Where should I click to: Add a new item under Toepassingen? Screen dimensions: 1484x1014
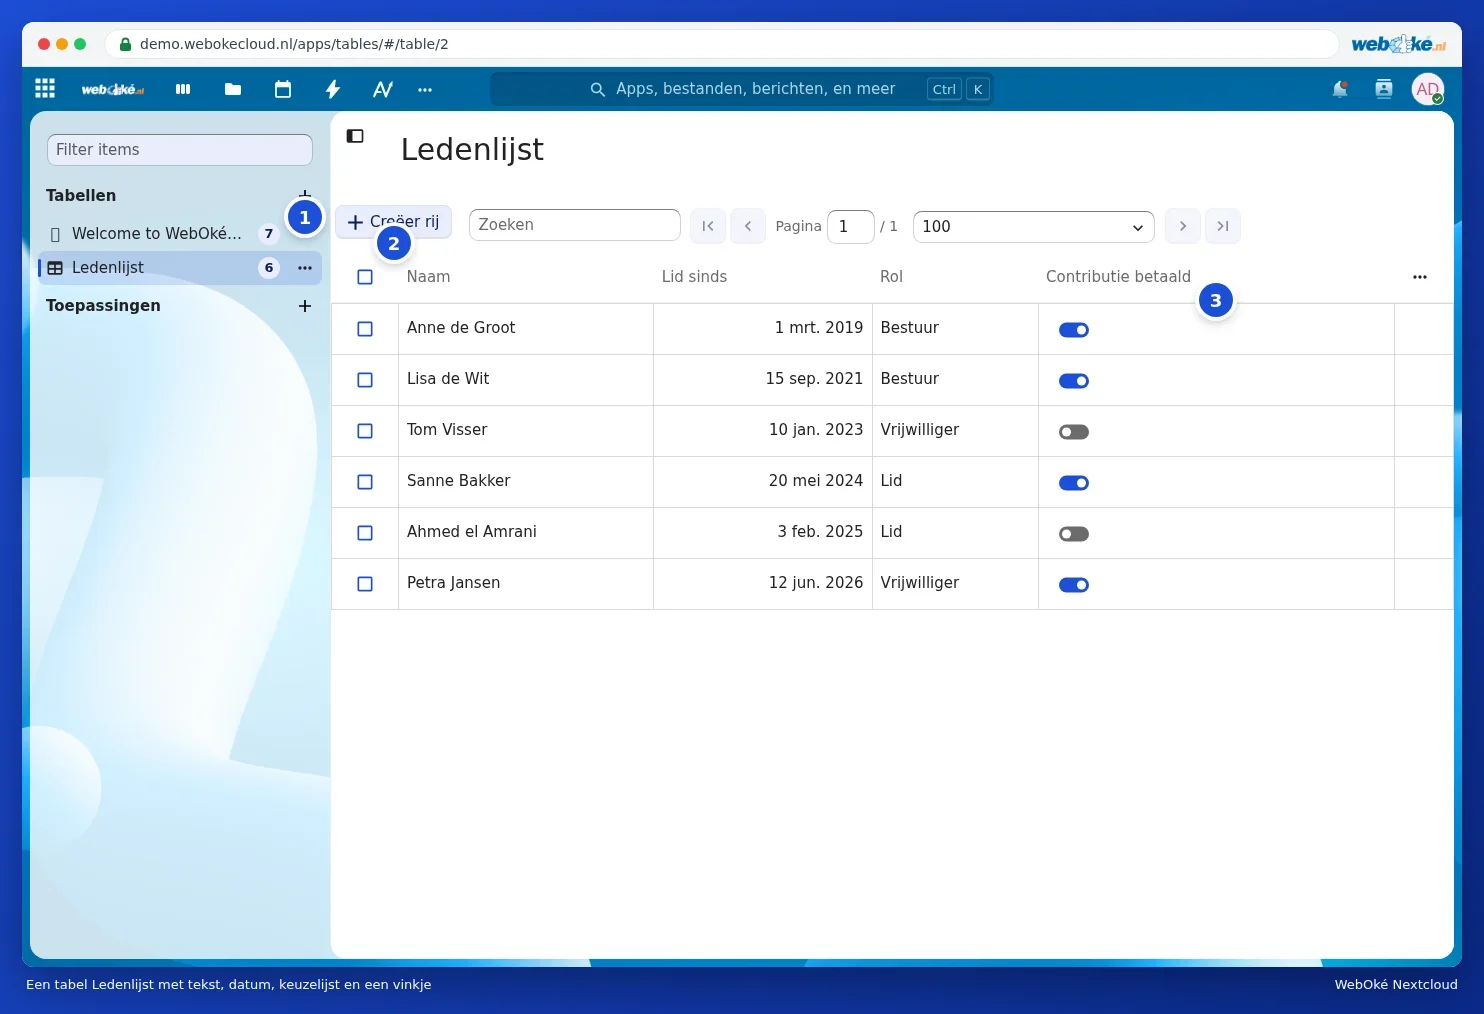(305, 306)
